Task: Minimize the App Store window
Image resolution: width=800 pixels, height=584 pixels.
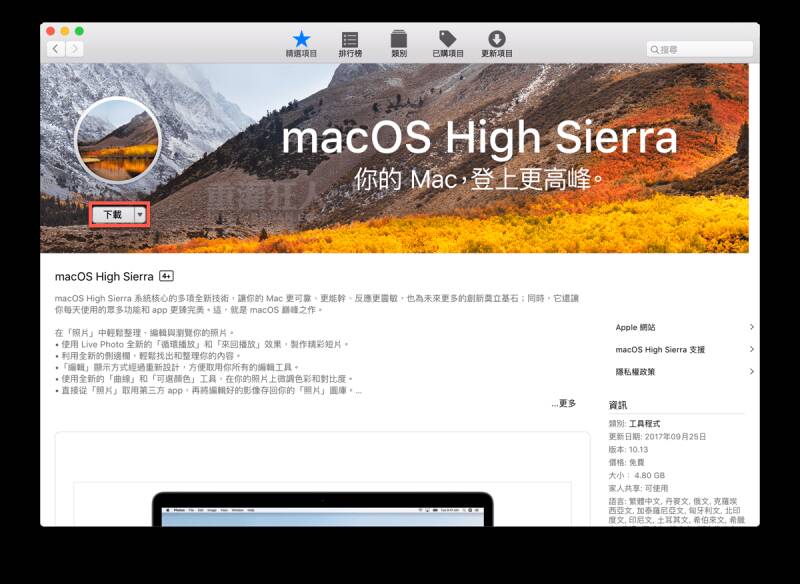Action: click(65, 31)
